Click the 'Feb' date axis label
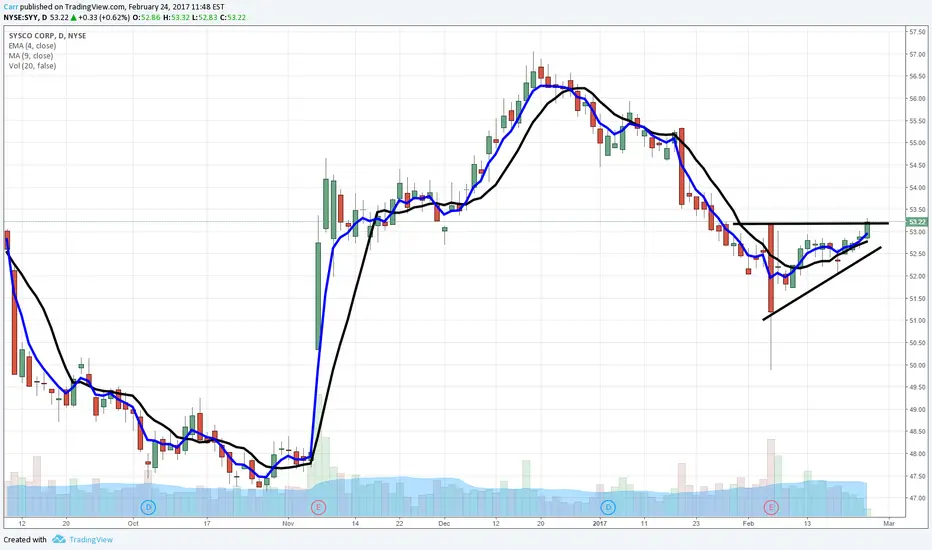The height and width of the screenshot is (550, 932). (x=748, y=524)
